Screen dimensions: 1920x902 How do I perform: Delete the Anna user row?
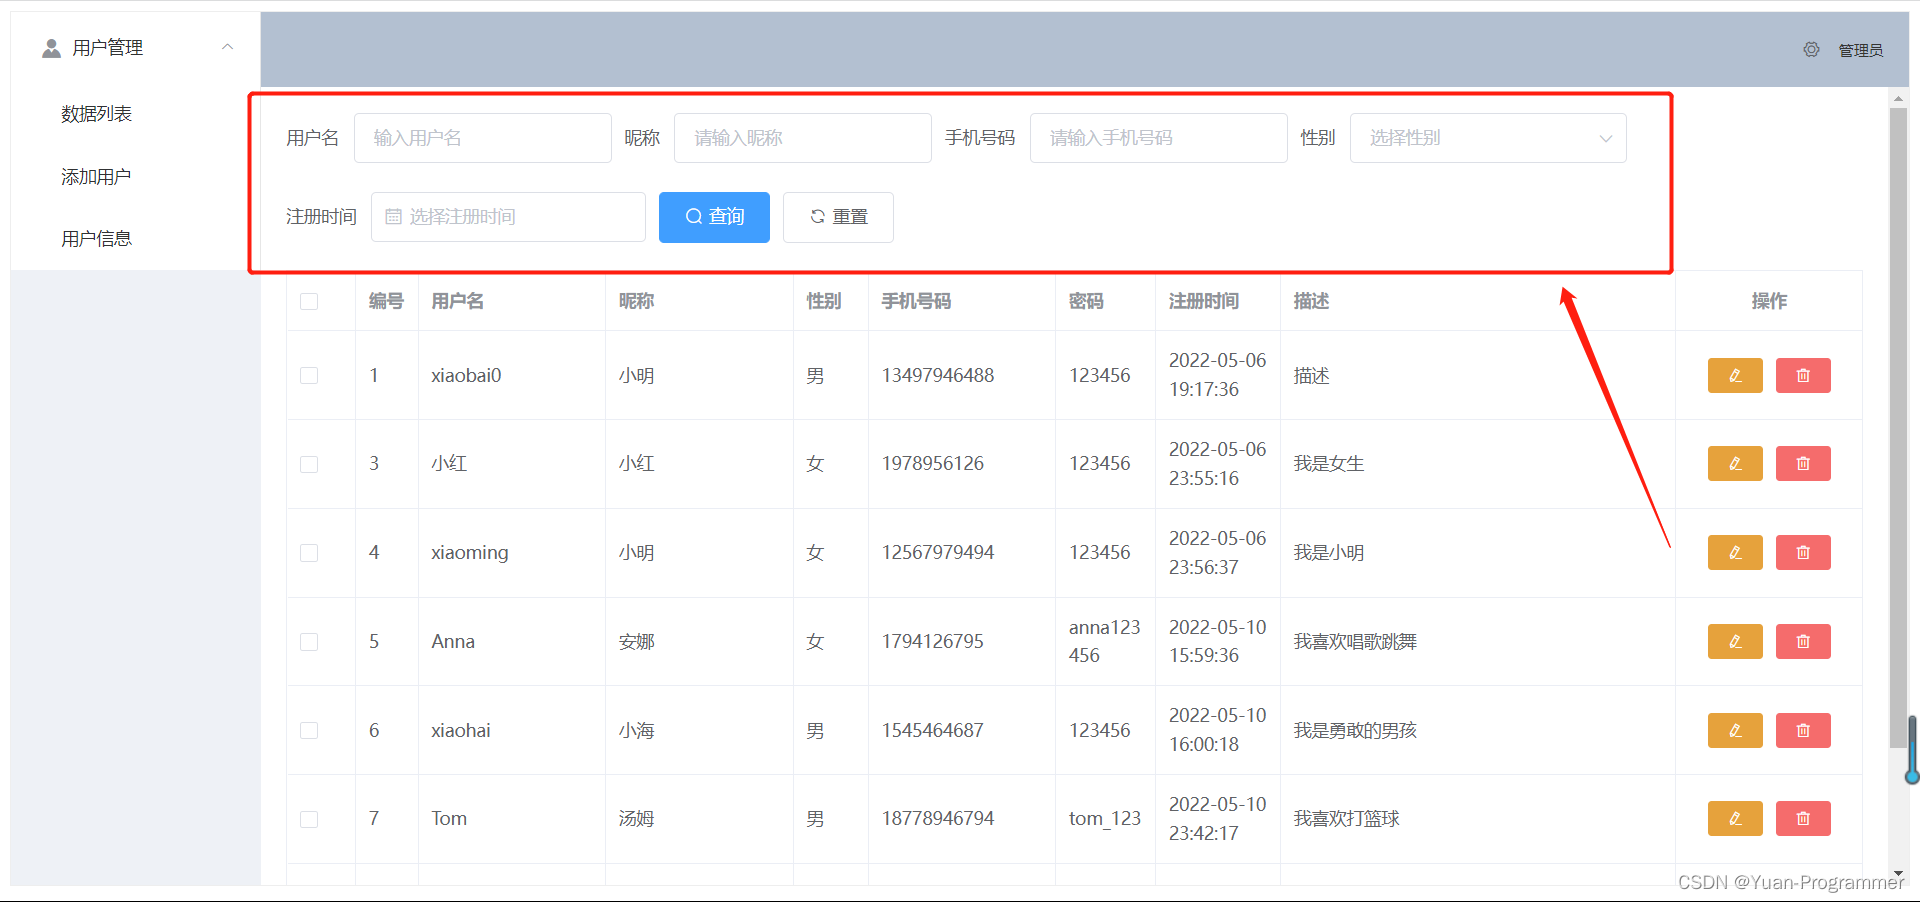point(1803,642)
